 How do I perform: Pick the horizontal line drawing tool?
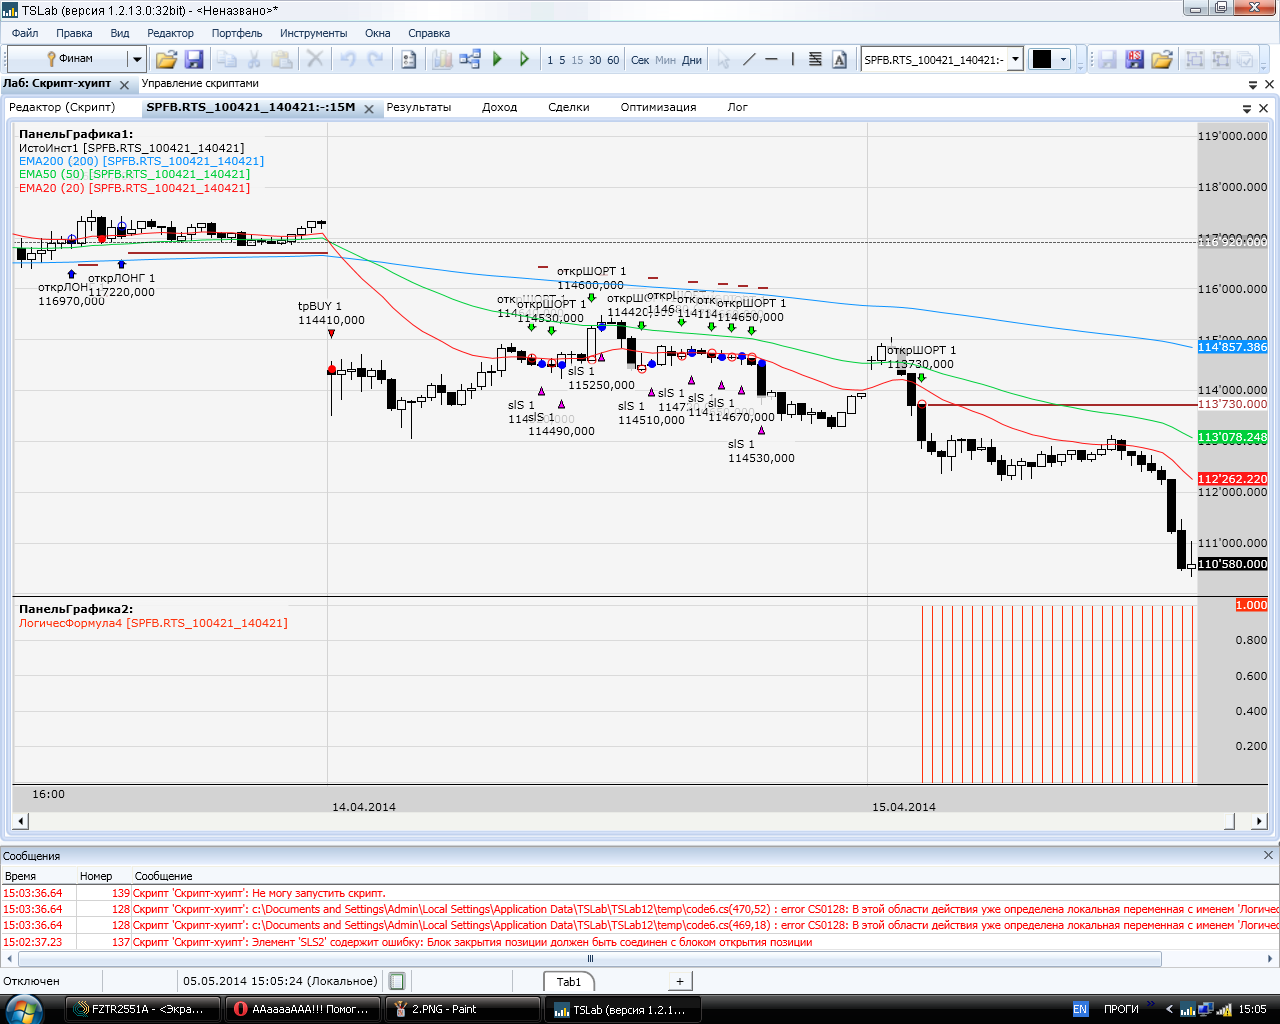click(x=771, y=60)
